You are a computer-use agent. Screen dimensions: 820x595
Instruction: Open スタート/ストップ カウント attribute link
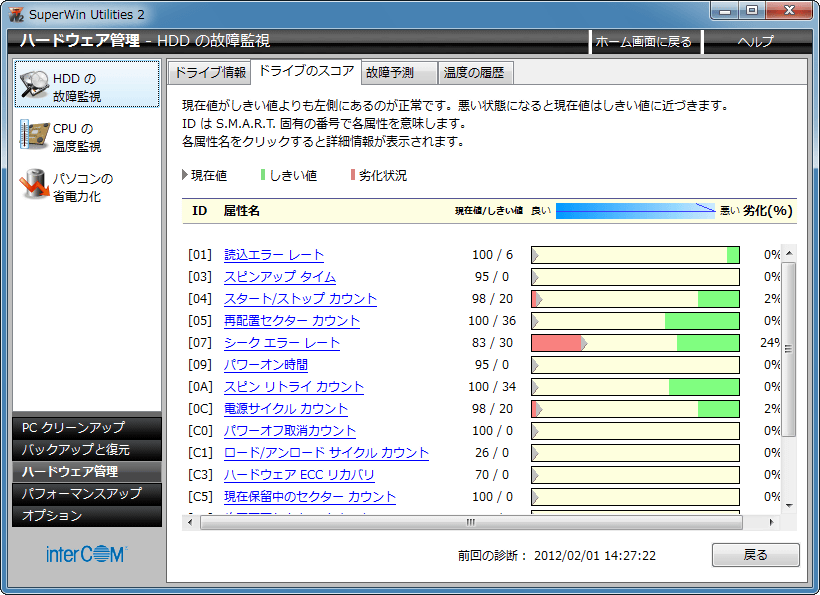(300, 299)
